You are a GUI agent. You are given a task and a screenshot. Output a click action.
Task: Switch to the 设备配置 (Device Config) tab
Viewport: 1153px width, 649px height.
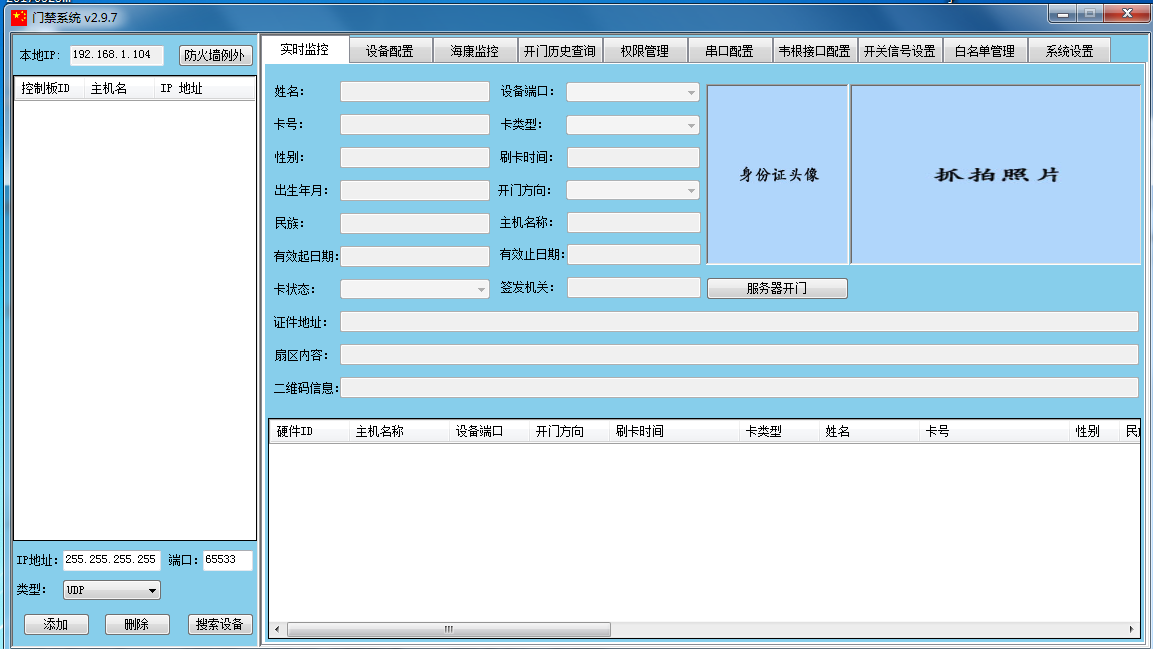[390, 49]
